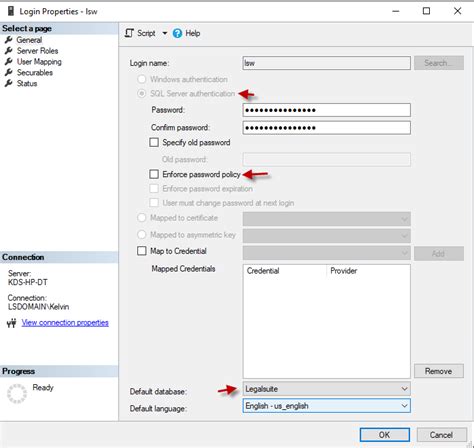474x448 pixels.
Task: Open the User Mapping page
Action: click(39, 62)
